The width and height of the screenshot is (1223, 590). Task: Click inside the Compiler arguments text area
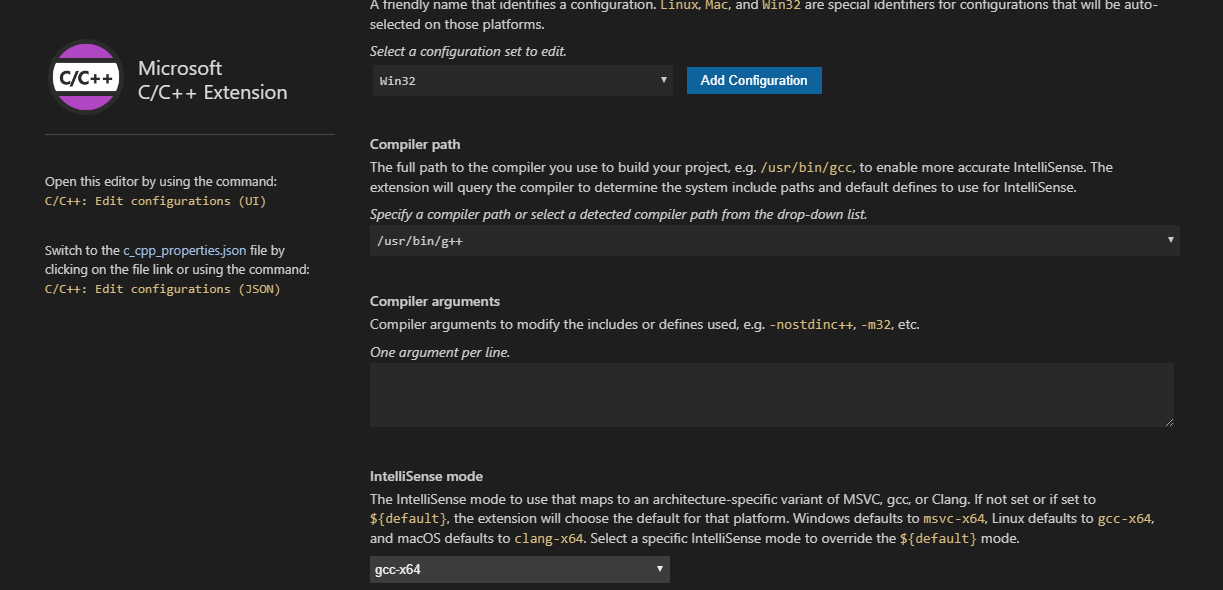point(772,396)
